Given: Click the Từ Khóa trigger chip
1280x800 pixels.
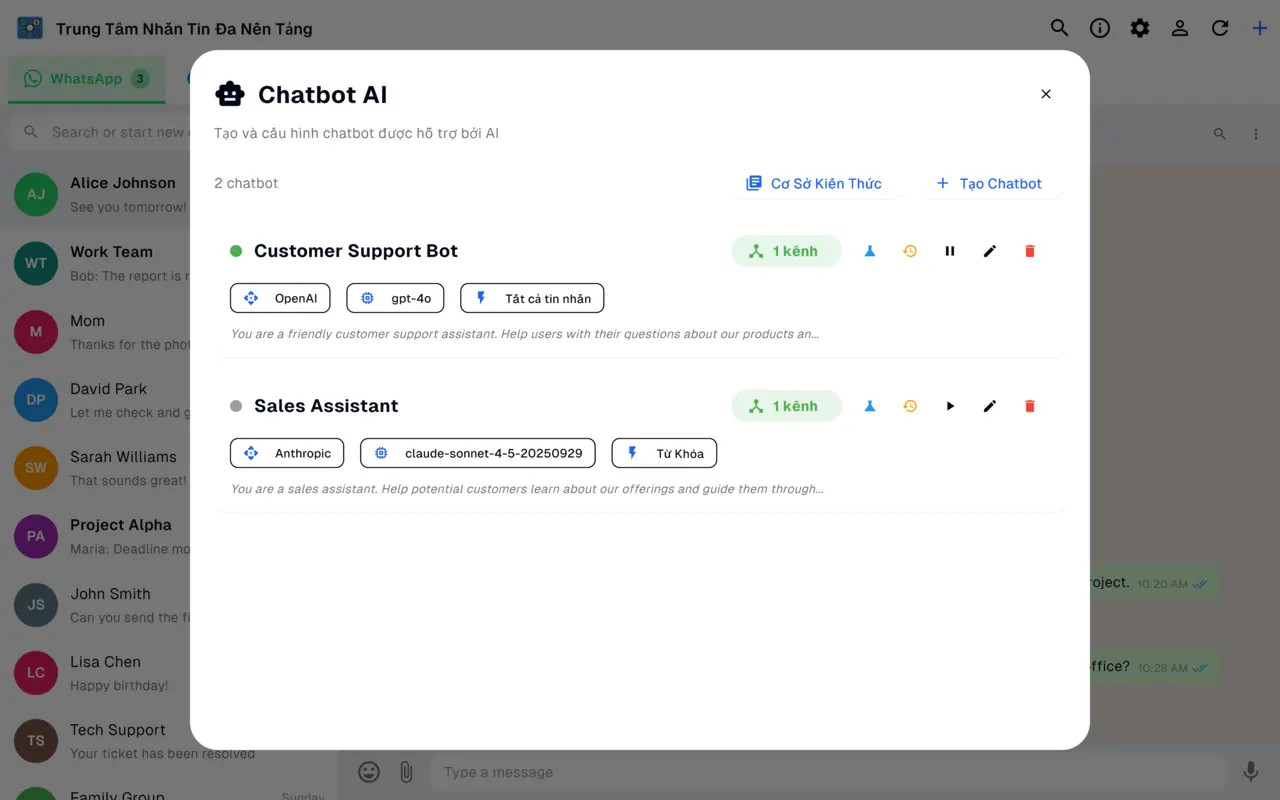Looking at the screenshot, I should tap(664, 453).
